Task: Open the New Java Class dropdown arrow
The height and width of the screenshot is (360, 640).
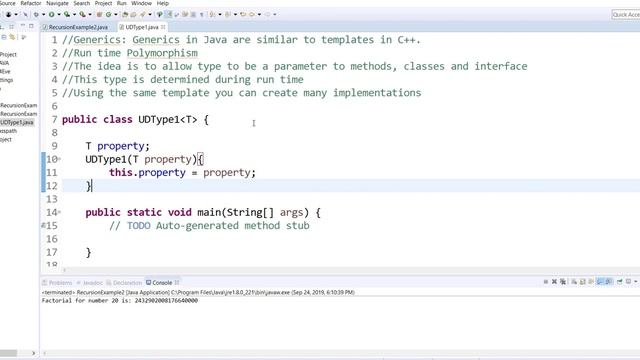Action: pos(116,14)
